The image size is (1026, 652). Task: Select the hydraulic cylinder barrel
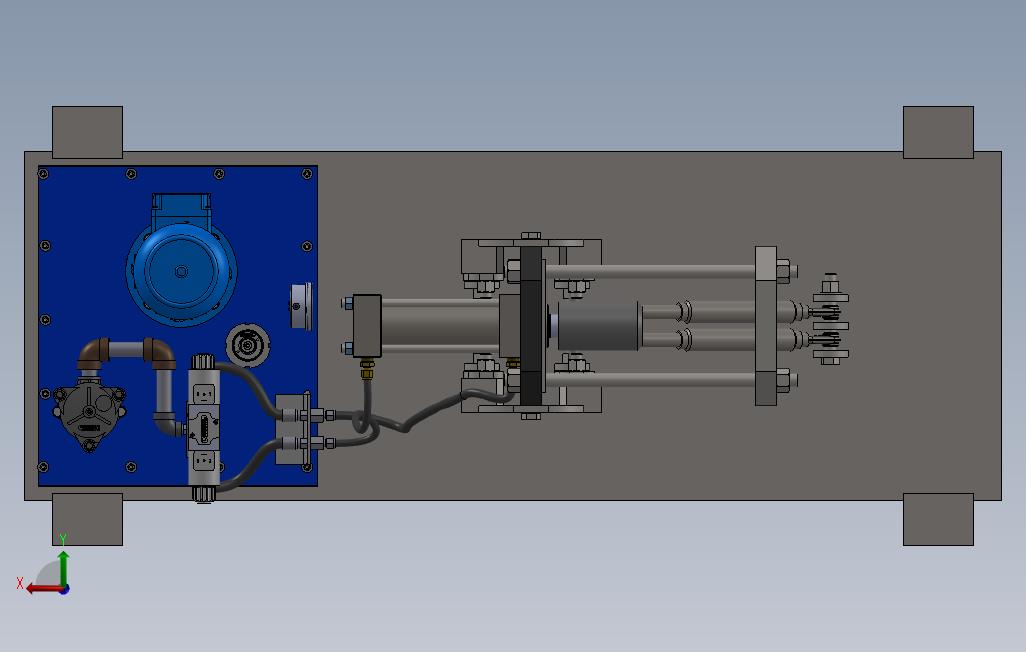pos(440,326)
